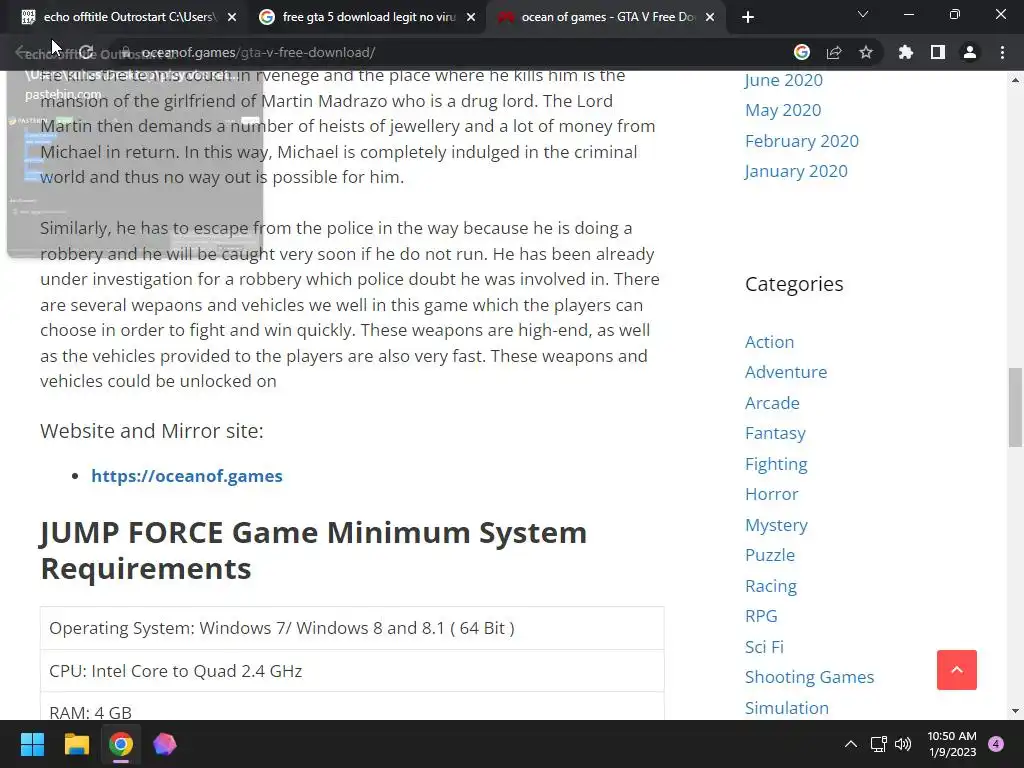
Task: Open the Mystery category
Action: point(776,525)
